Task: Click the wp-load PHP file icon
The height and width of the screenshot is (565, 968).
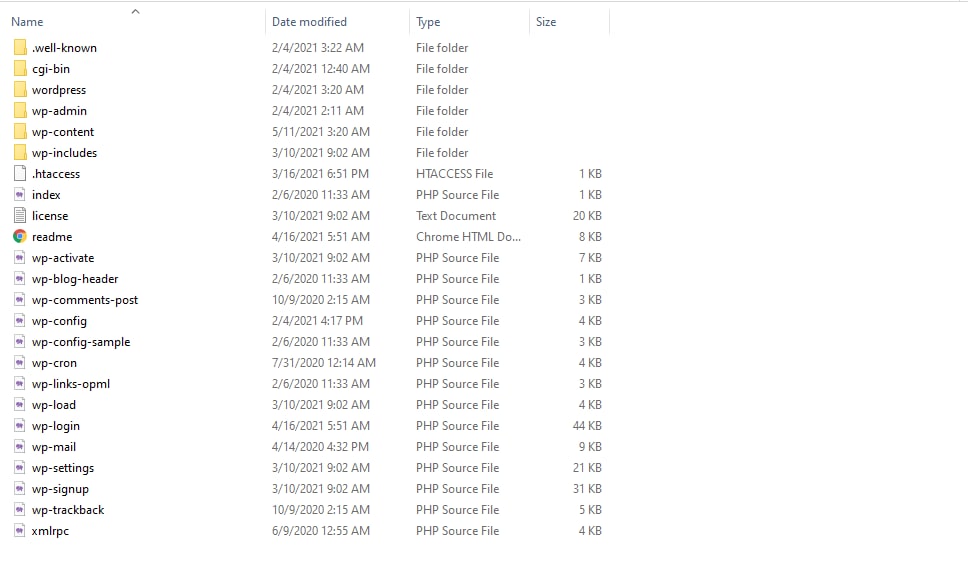Action: tap(20, 404)
